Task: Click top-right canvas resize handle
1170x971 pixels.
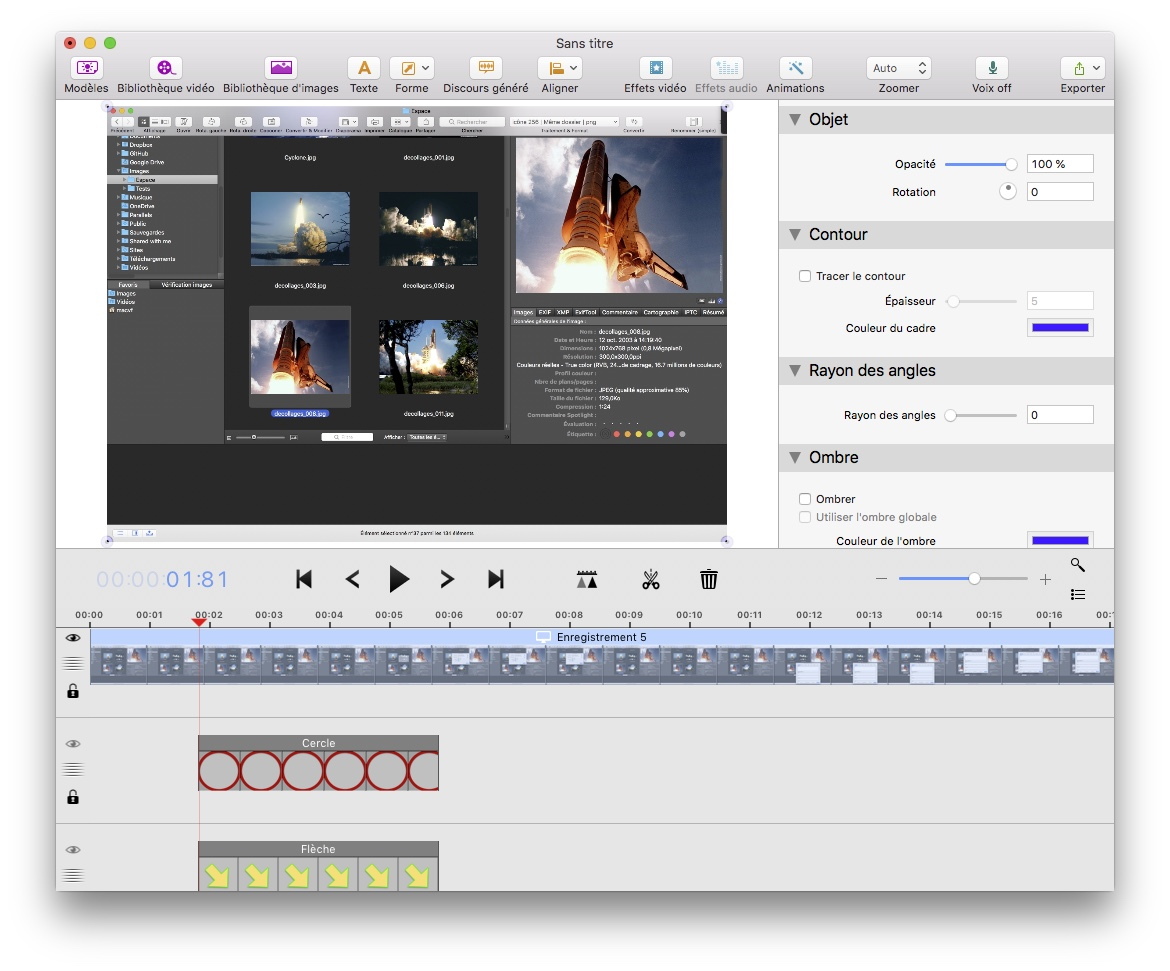Action: [x=726, y=107]
